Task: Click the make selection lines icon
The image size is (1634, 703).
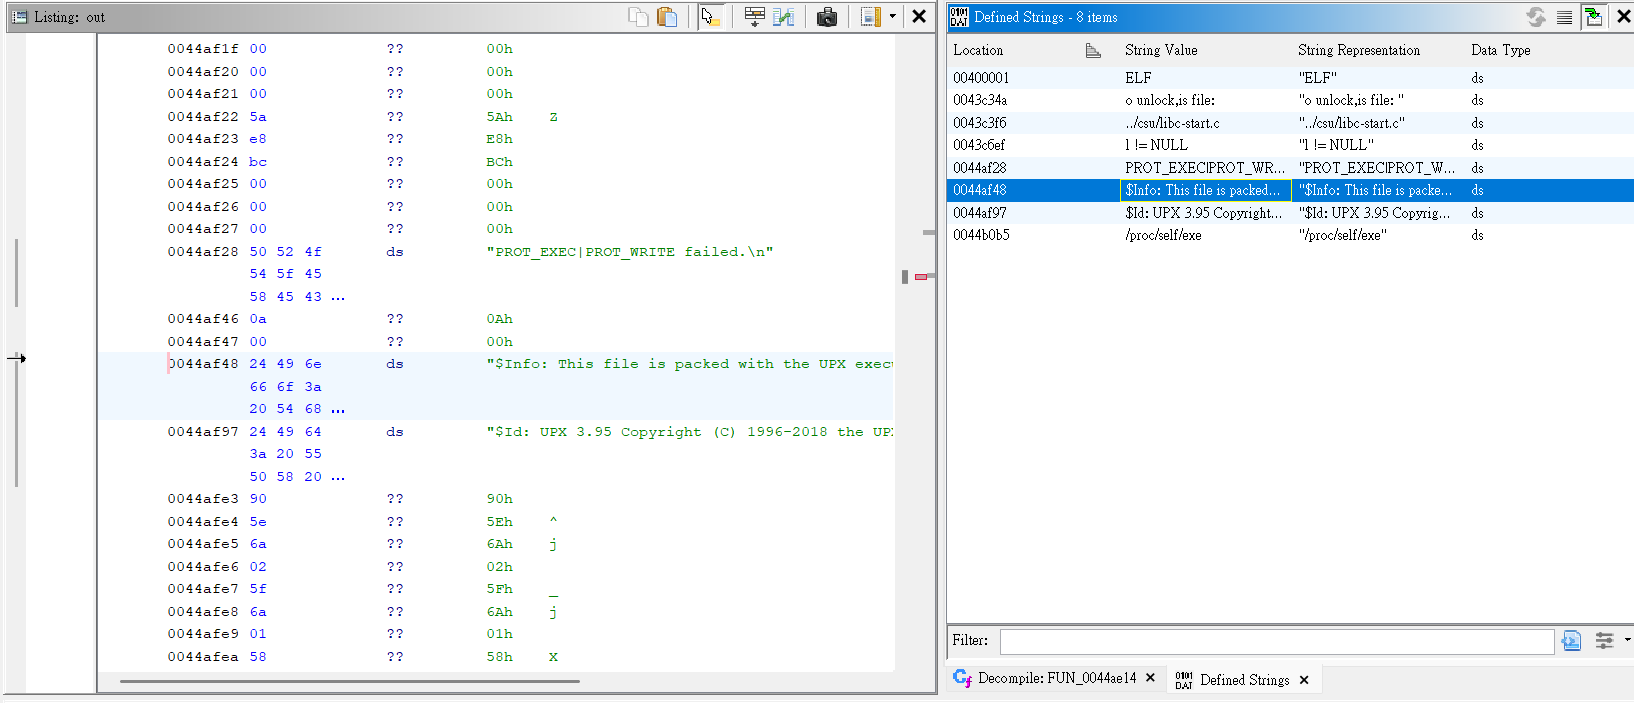Action: point(1565,17)
